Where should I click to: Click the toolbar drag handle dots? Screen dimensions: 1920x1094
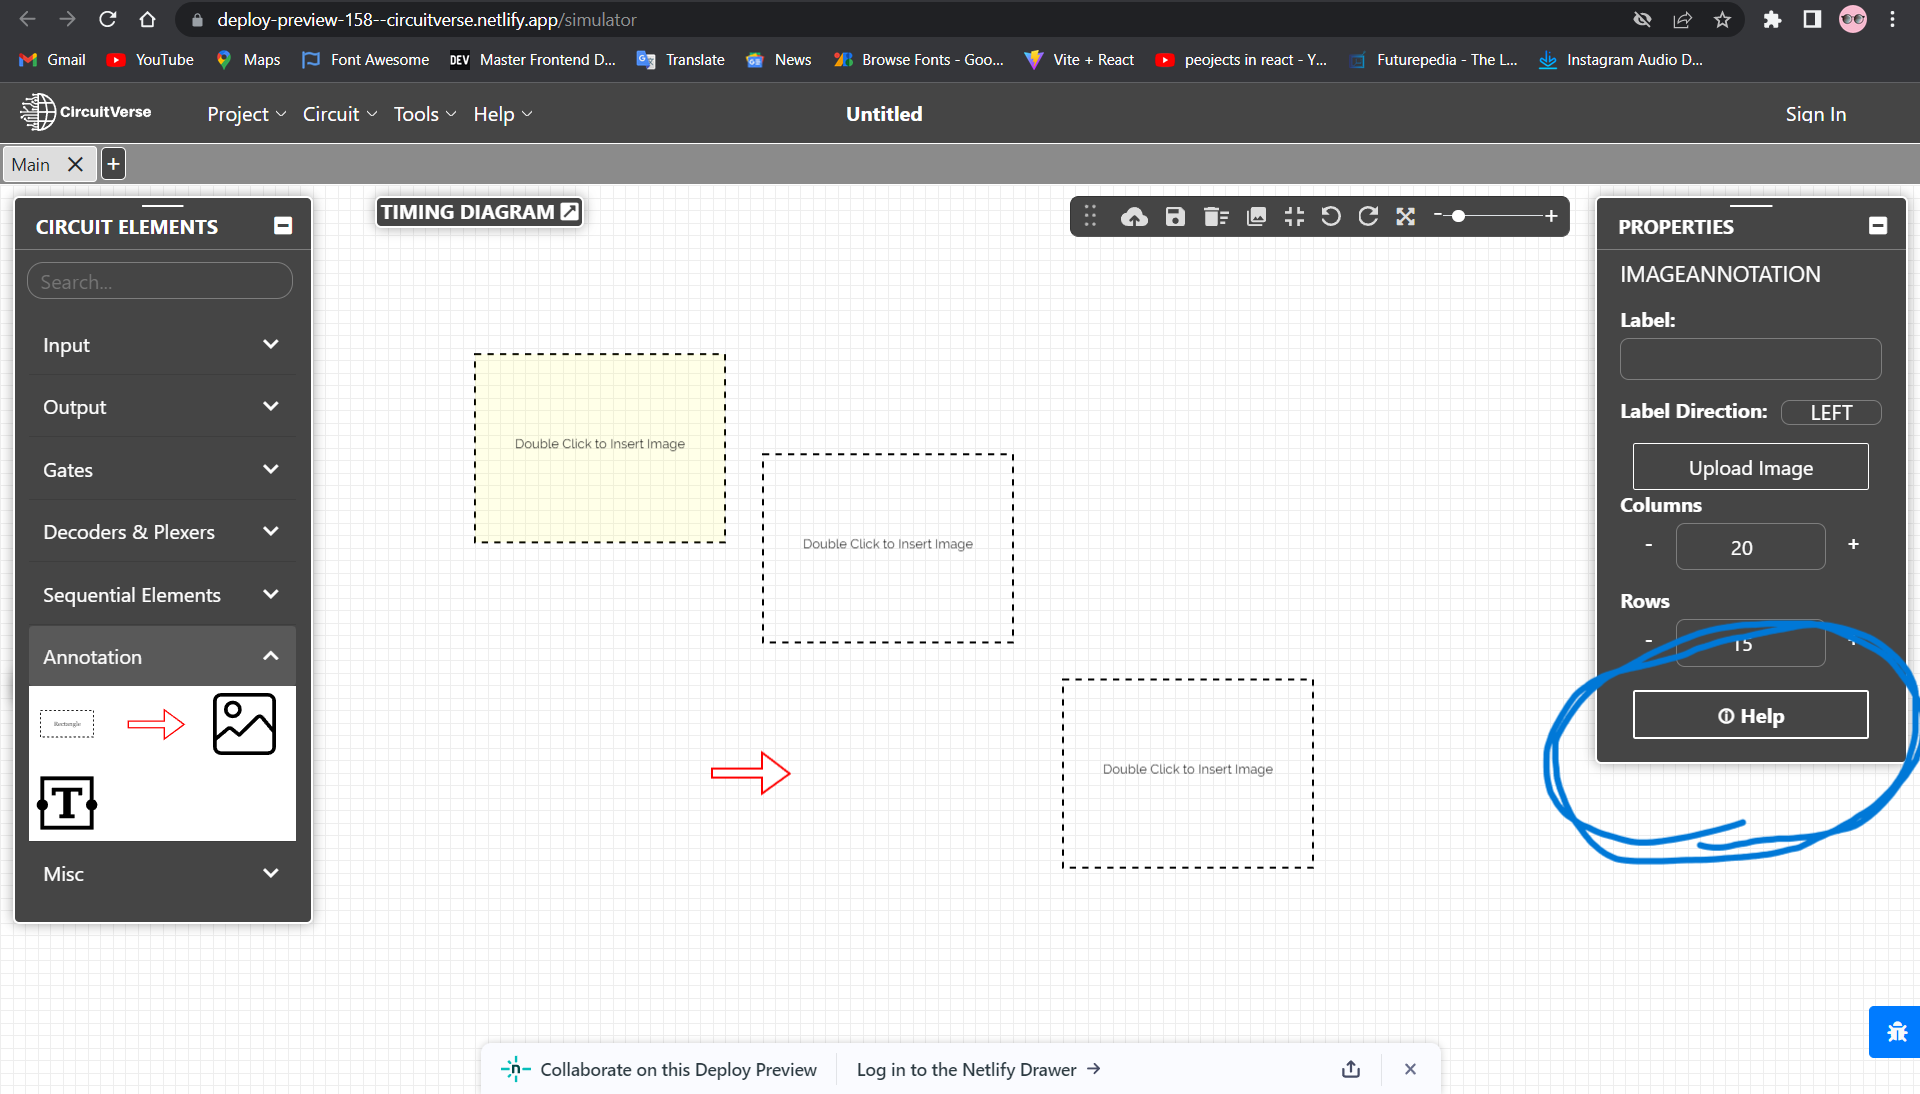[1091, 217]
